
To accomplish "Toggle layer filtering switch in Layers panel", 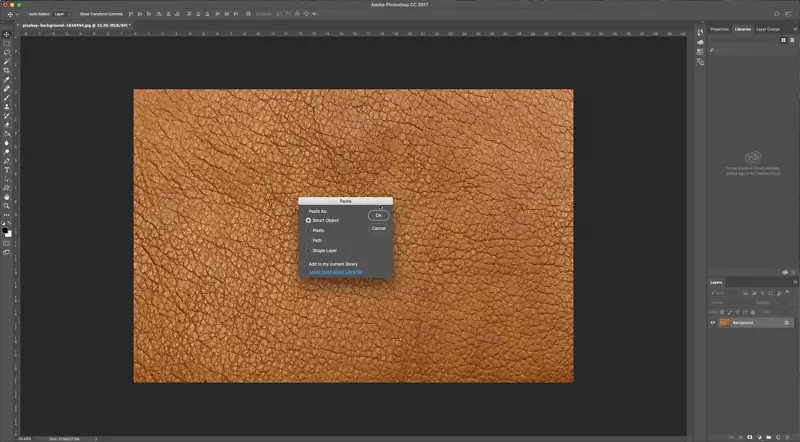I will coord(787,292).
